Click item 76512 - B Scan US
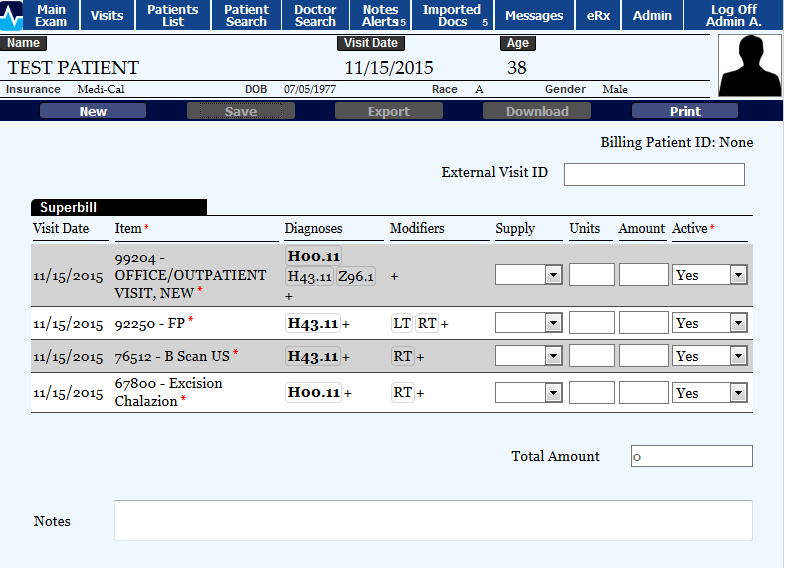Screen dimensions: 785x568 coord(172,356)
